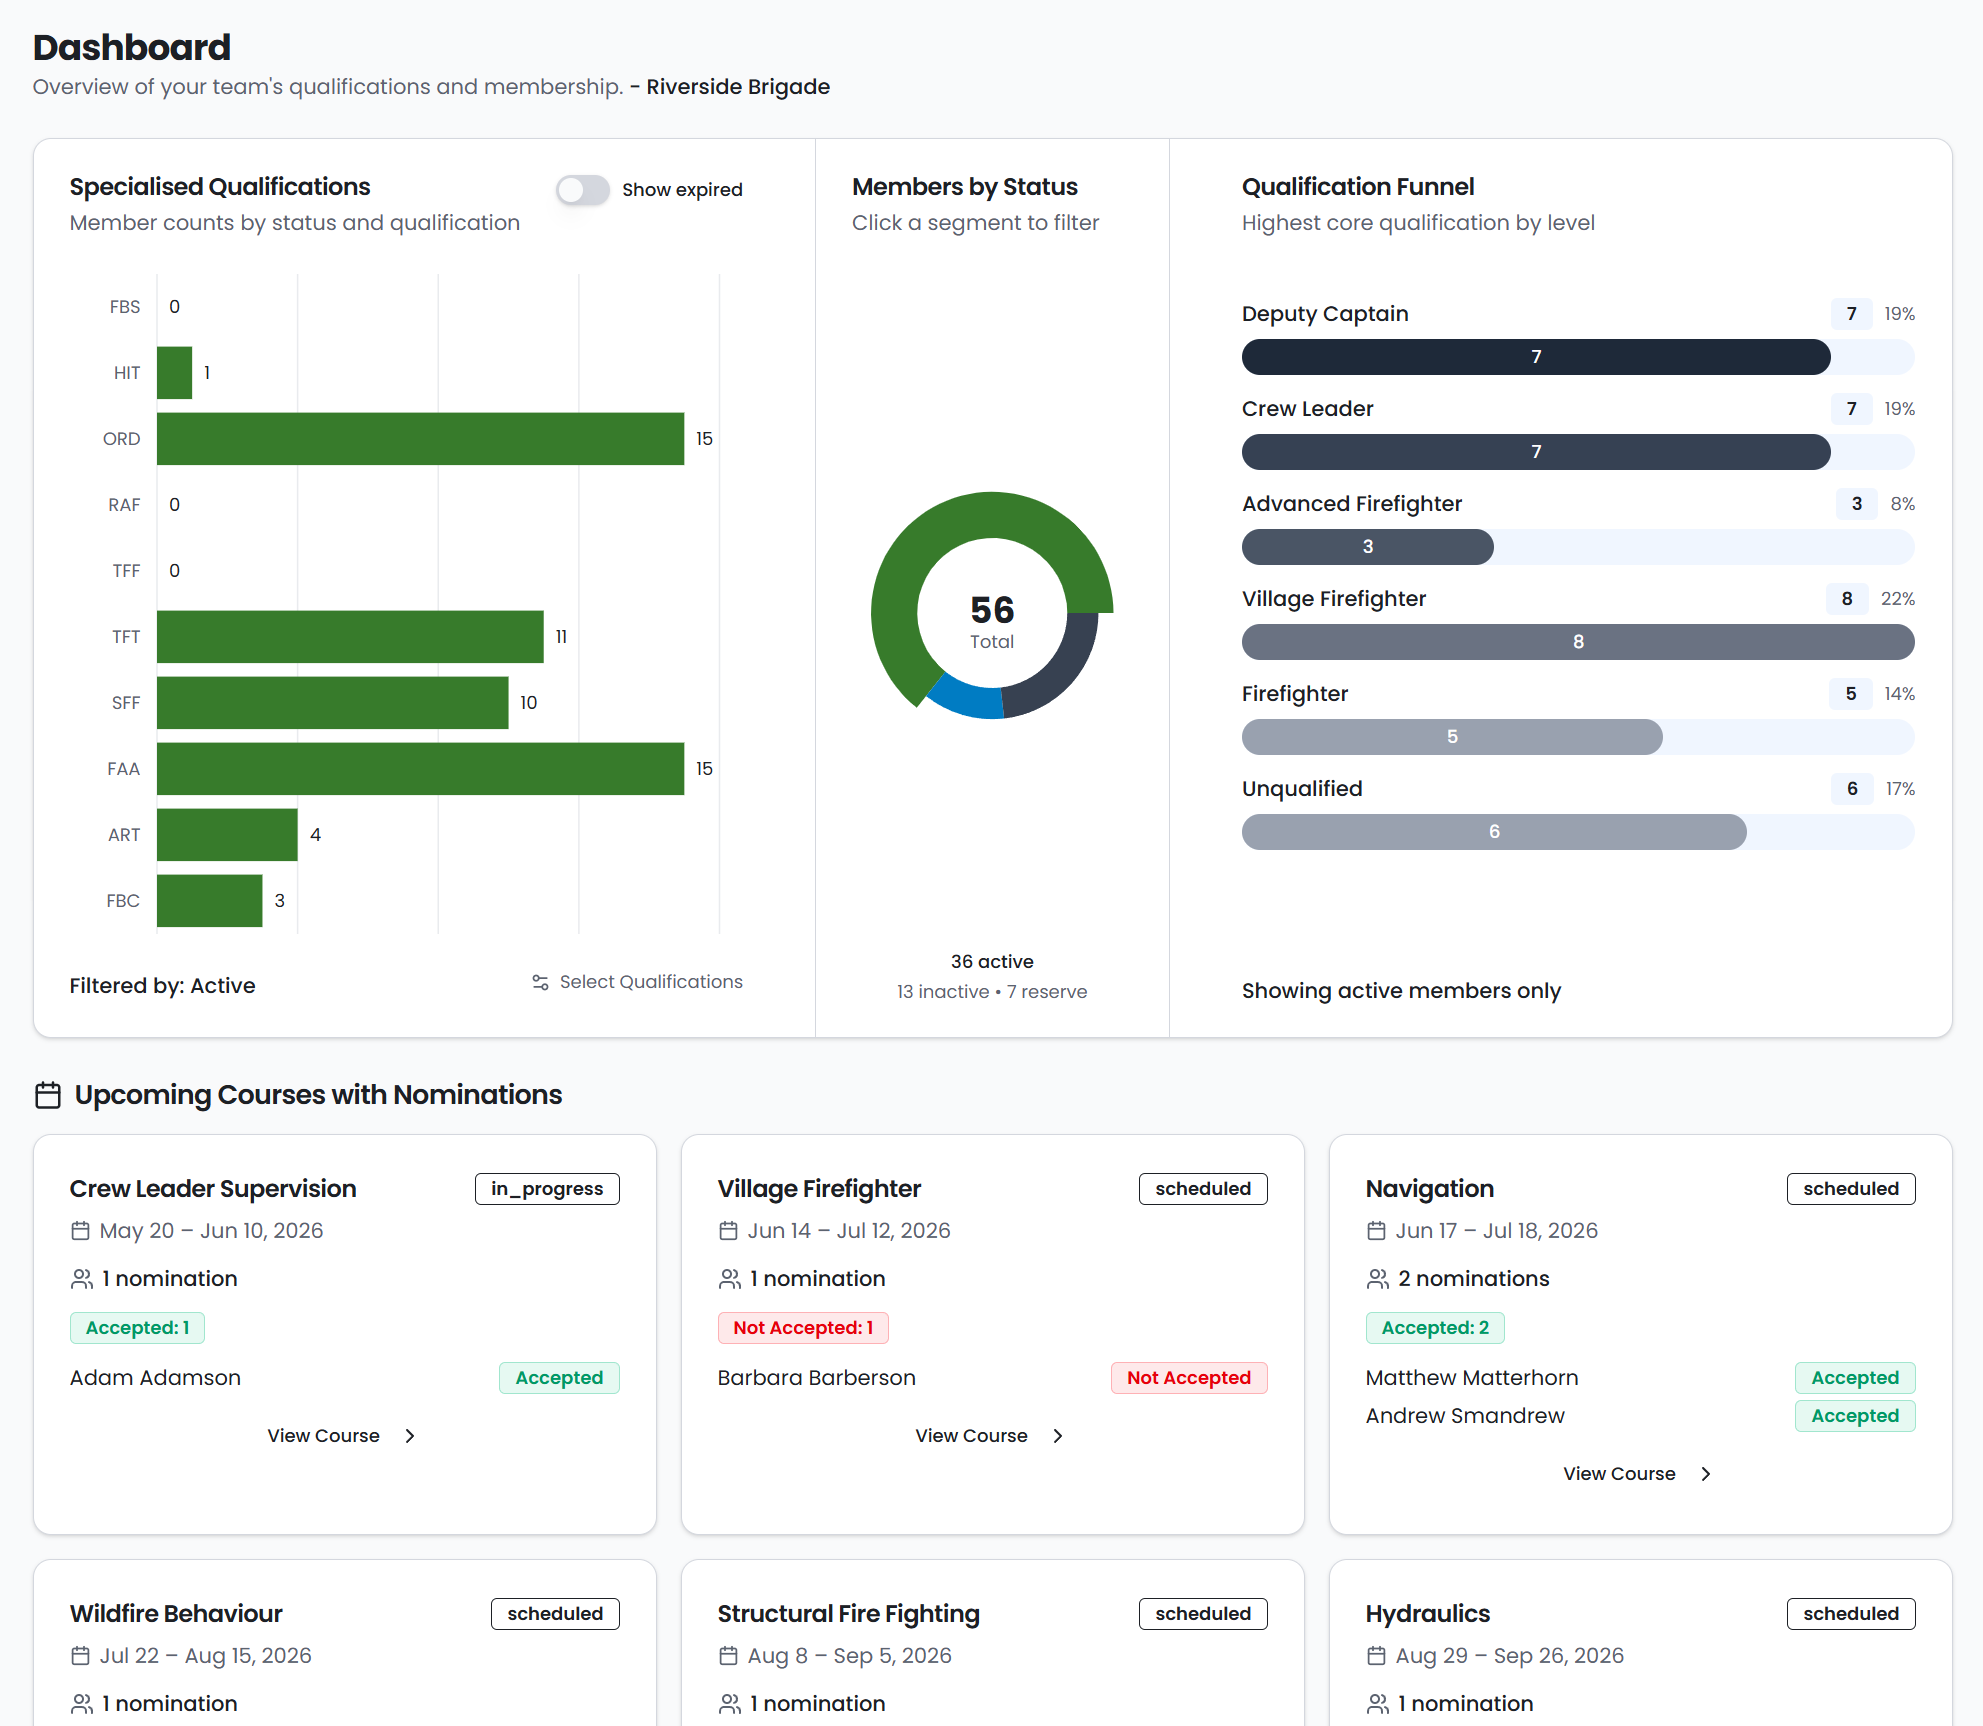Click View Course under Barbara Barberson
Screen dimensions: 1983x1726
tap(972, 1436)
